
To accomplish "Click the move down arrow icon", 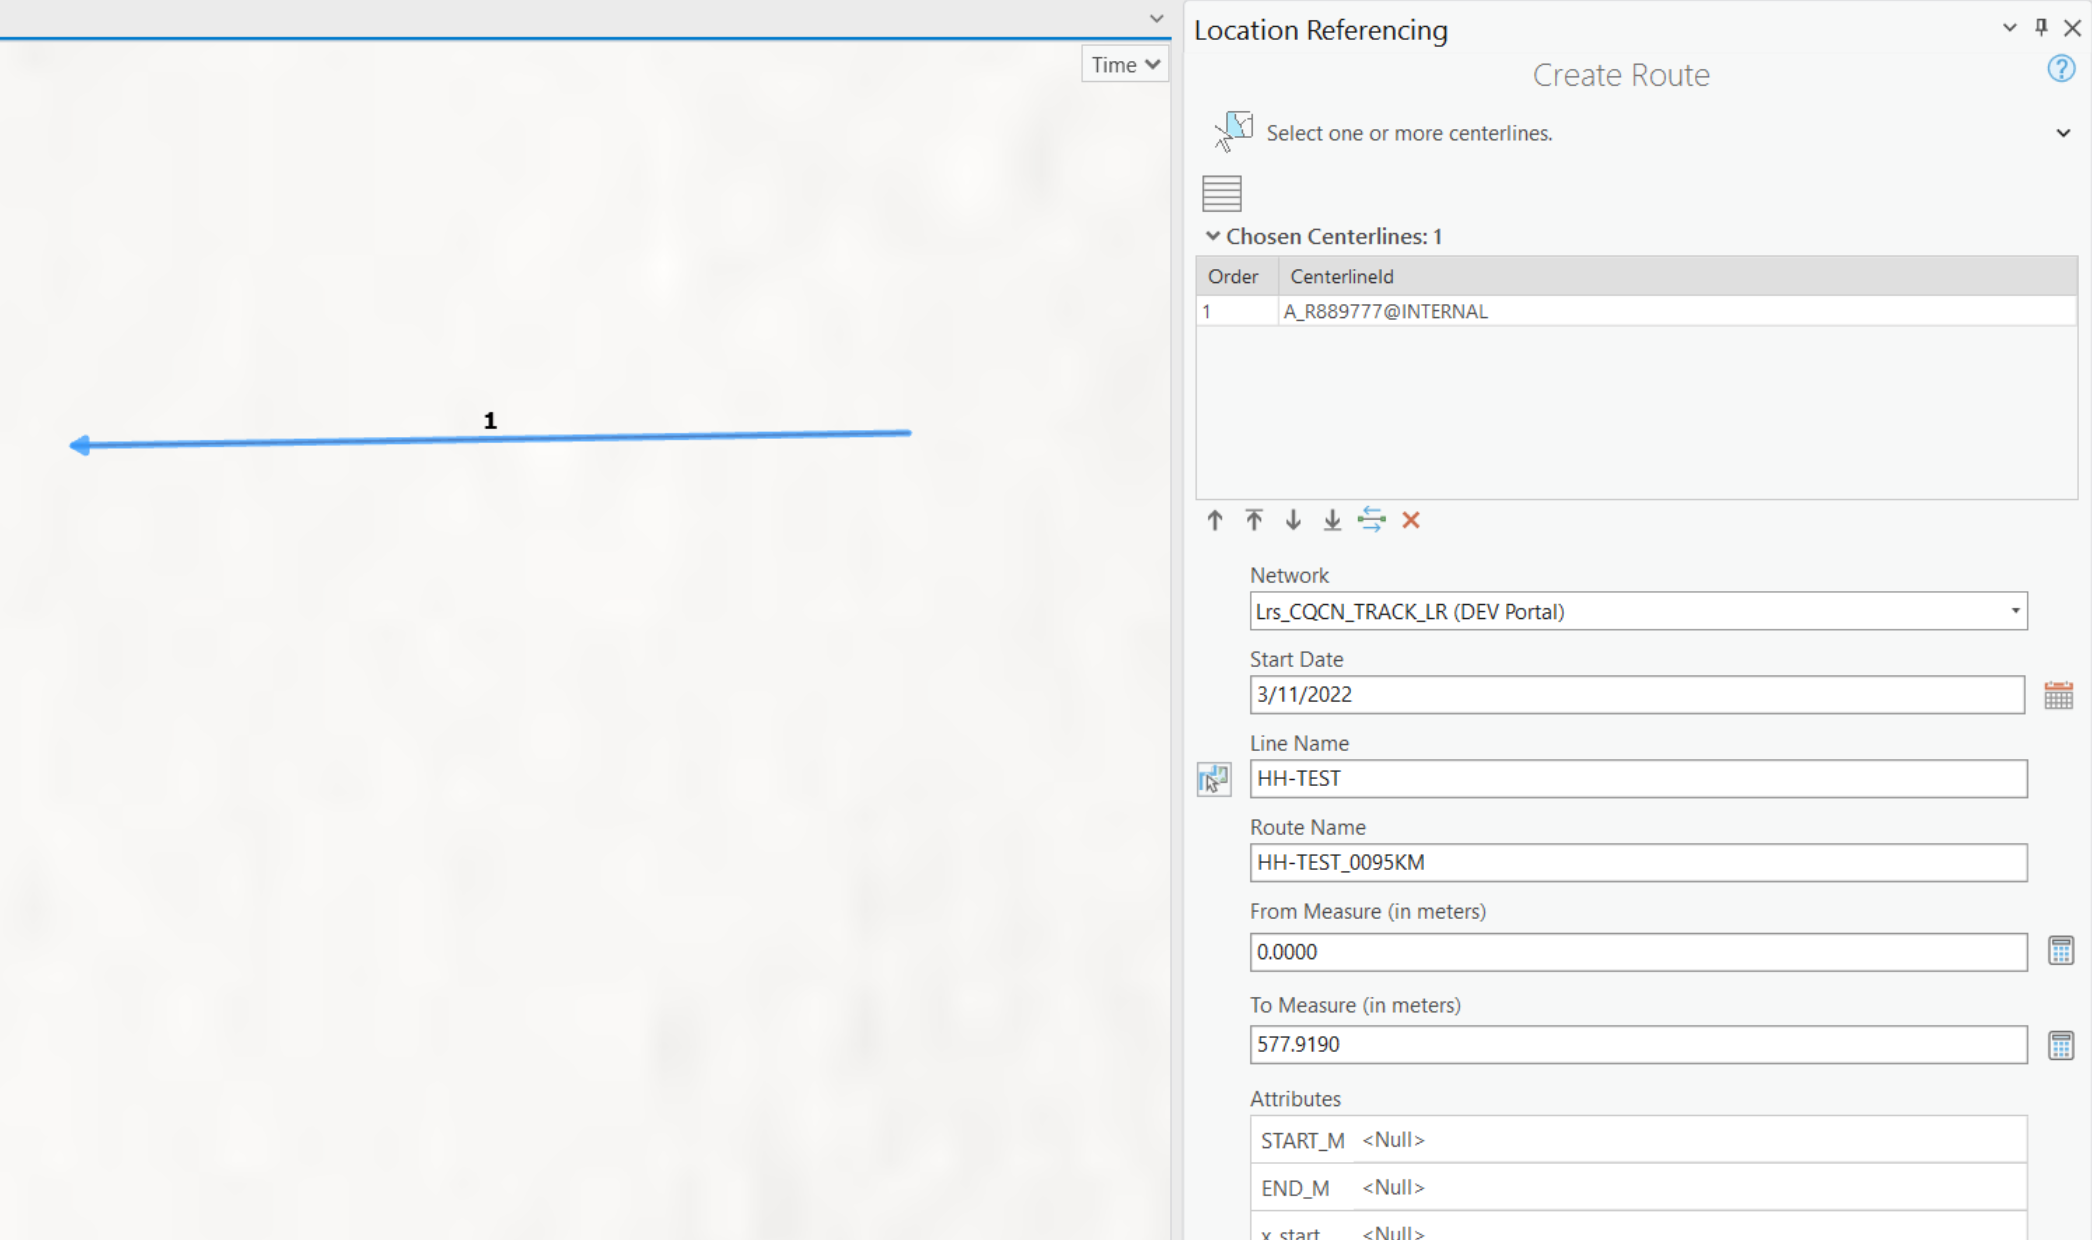I will (1293, 520).
